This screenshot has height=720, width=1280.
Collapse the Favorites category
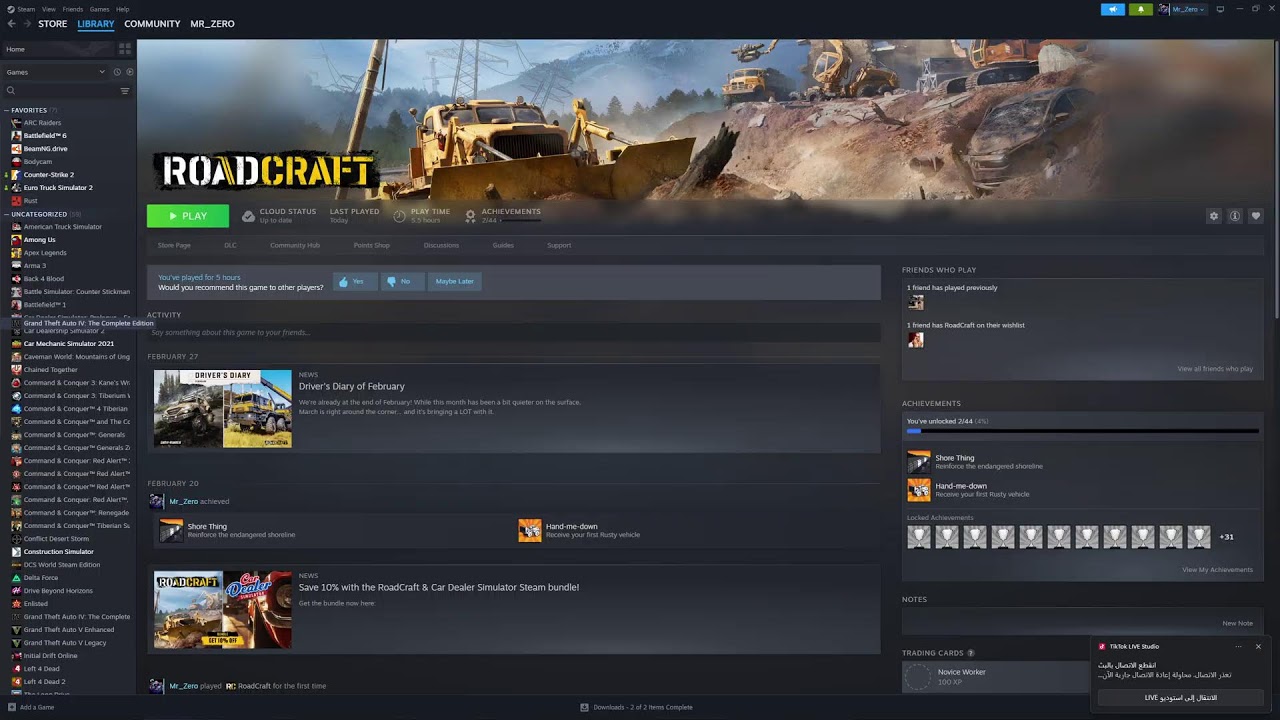(x=6, y=110)
